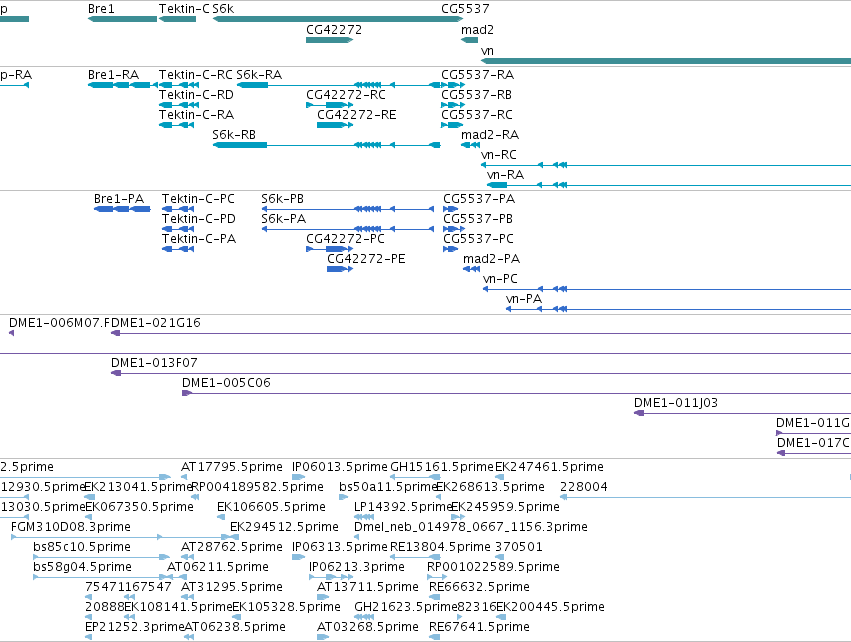Select the bs50a11.5prime EST label
Screen dimensions: 851x642
coord(389,487)
